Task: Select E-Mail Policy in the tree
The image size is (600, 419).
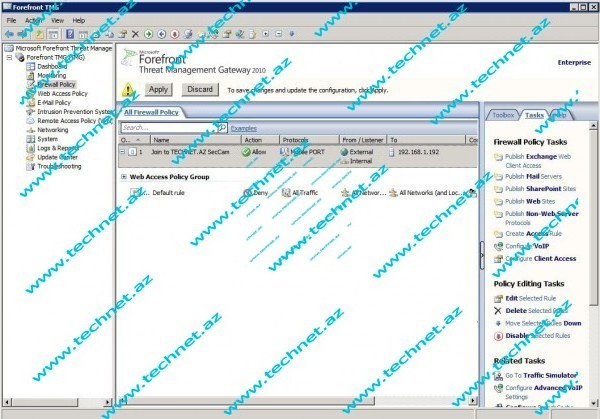Action: click(54, 102)
